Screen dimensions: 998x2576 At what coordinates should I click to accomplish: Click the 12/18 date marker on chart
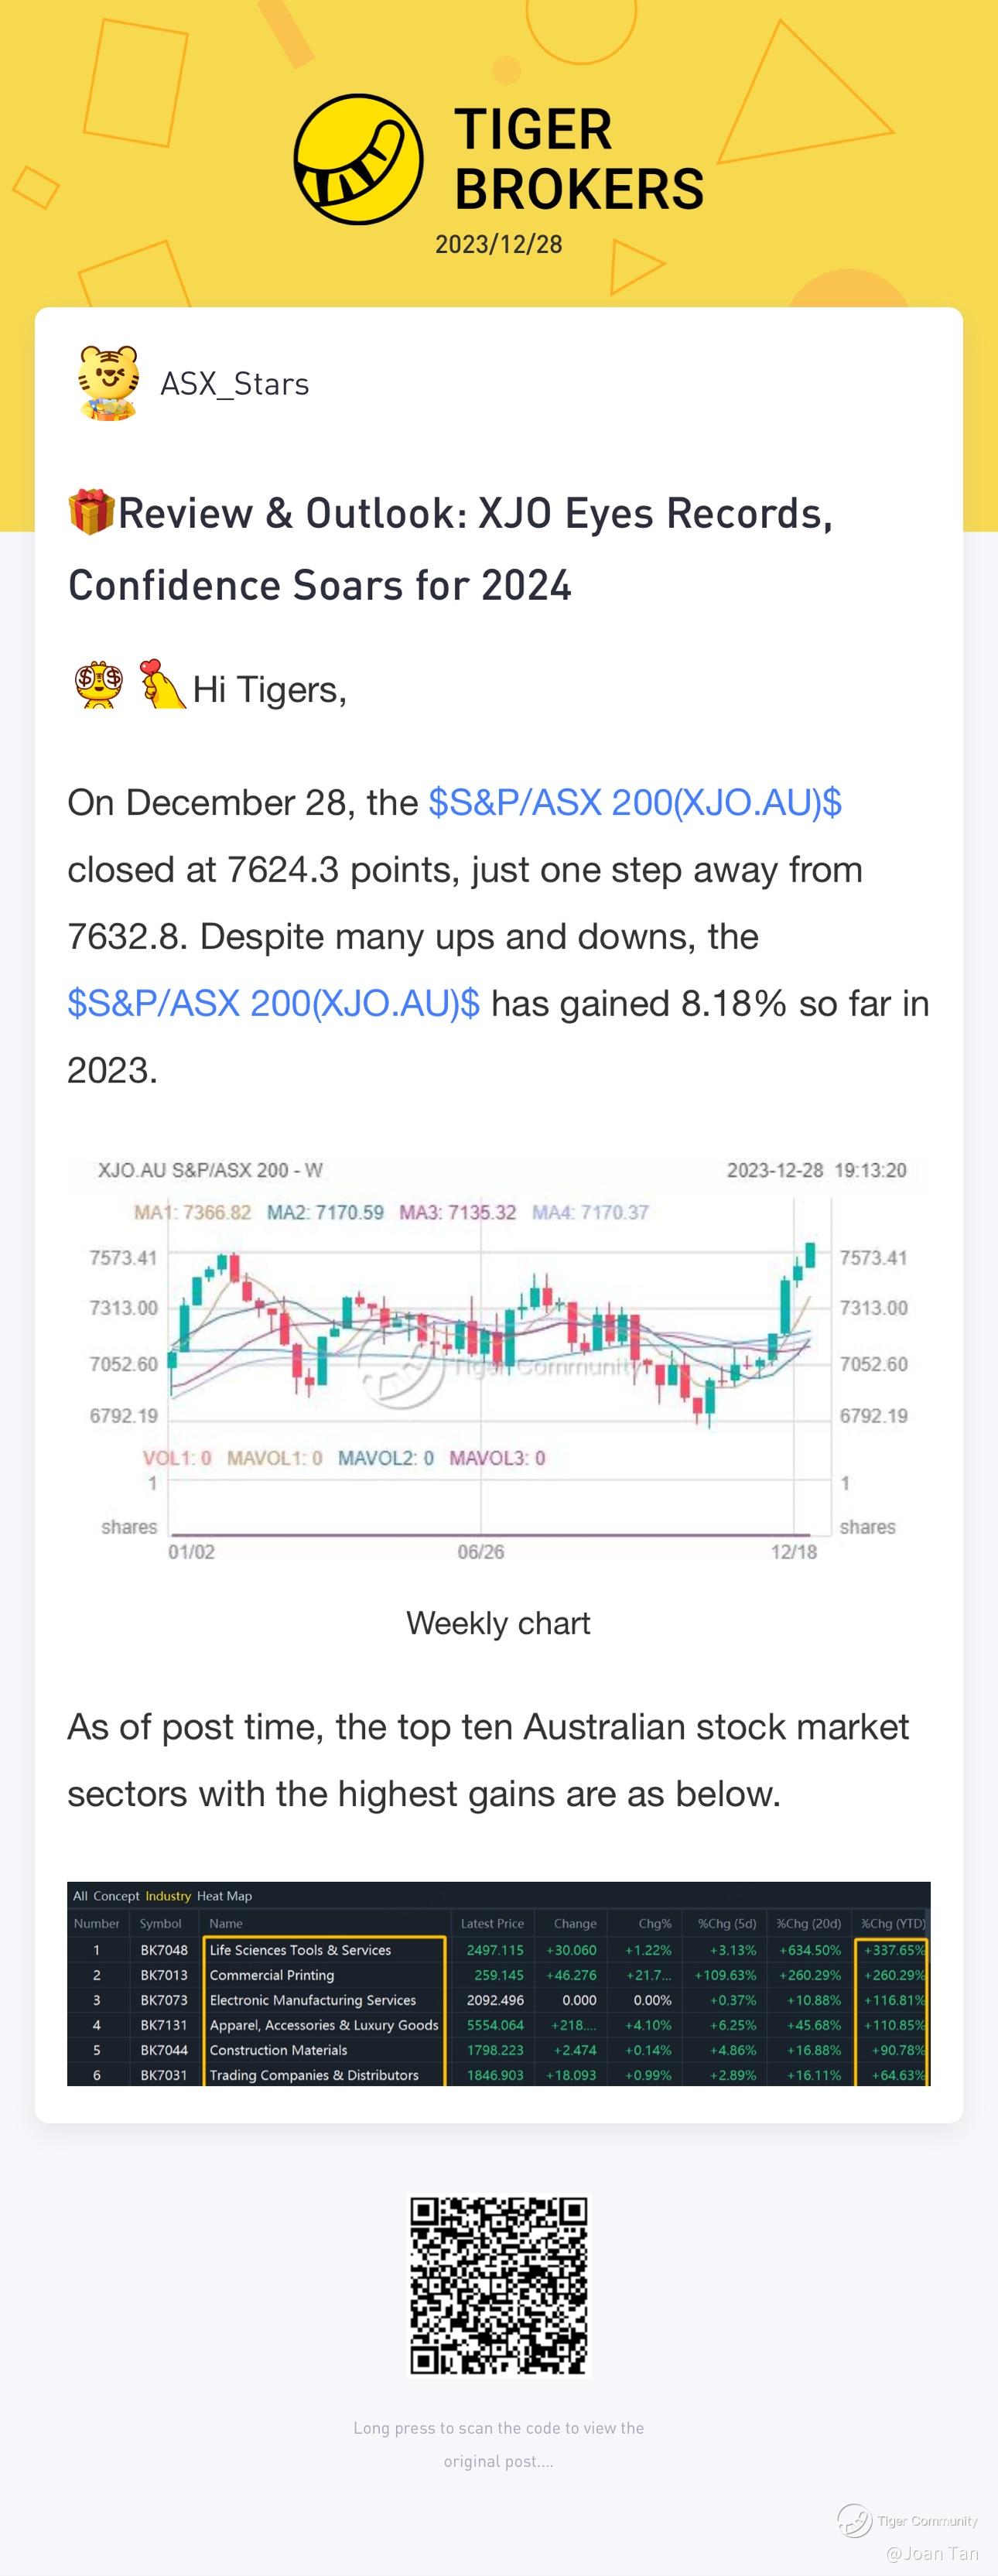(x=794, y=1552)
